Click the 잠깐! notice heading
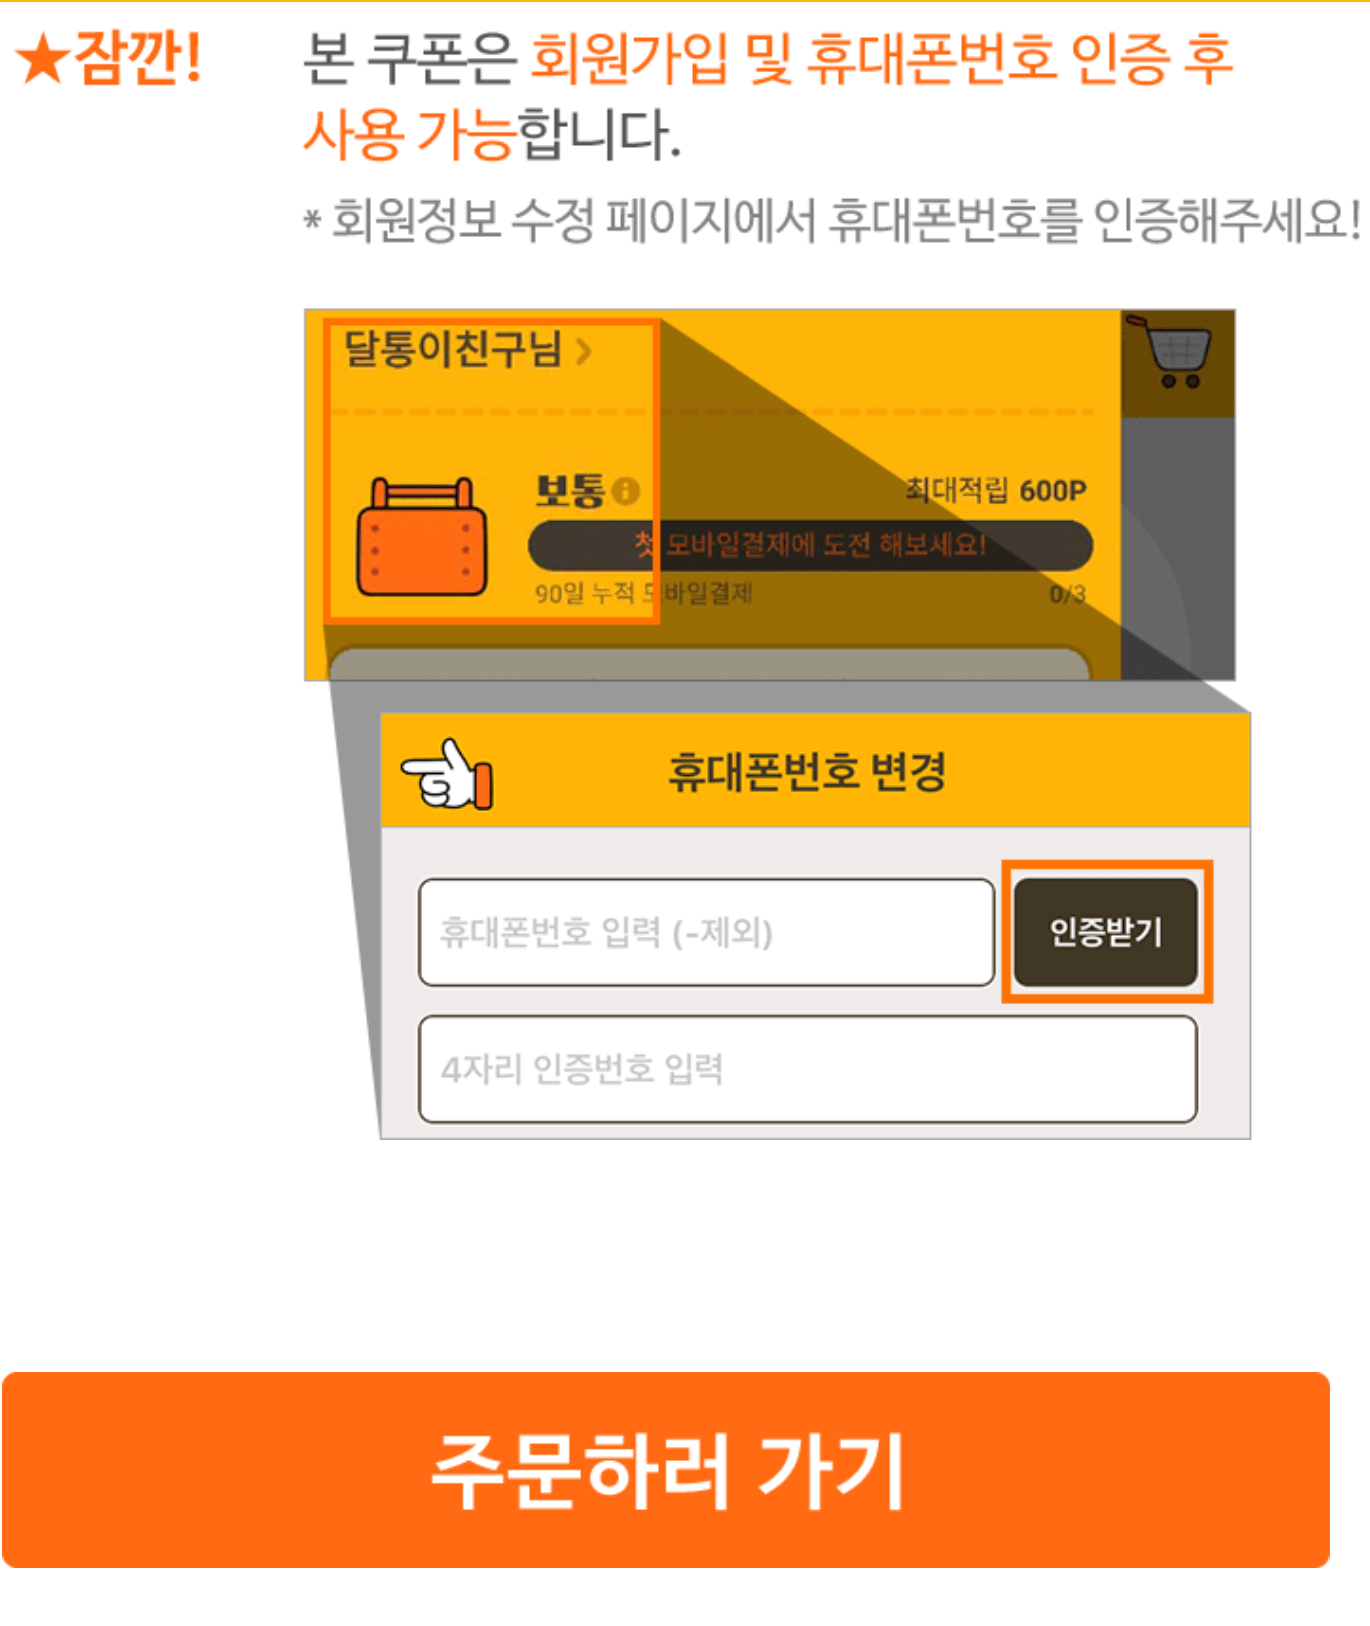 coord(138,57)
